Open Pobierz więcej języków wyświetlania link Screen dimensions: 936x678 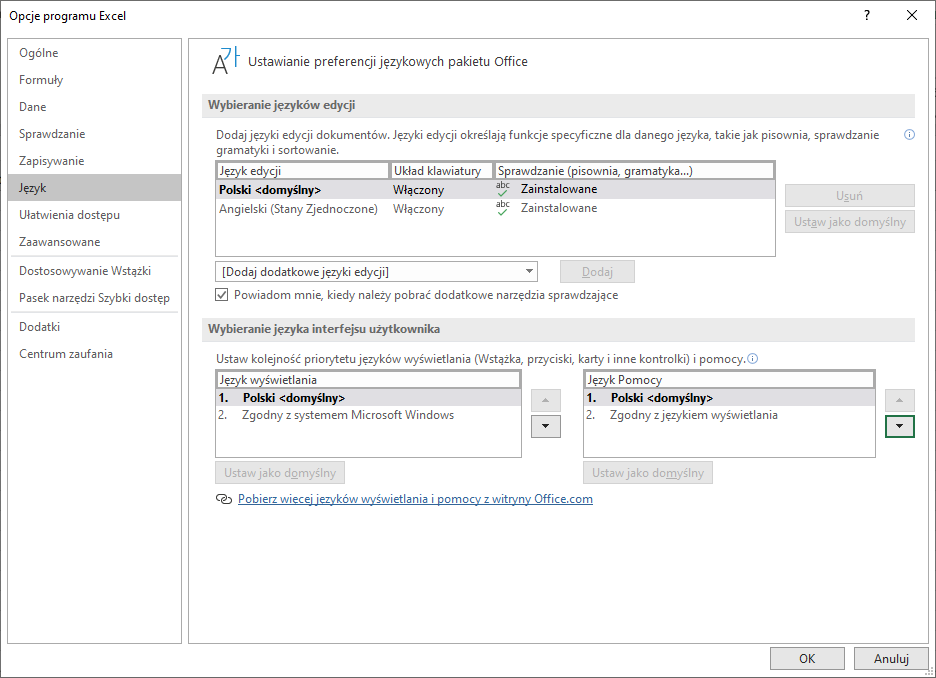coord(415,499)
